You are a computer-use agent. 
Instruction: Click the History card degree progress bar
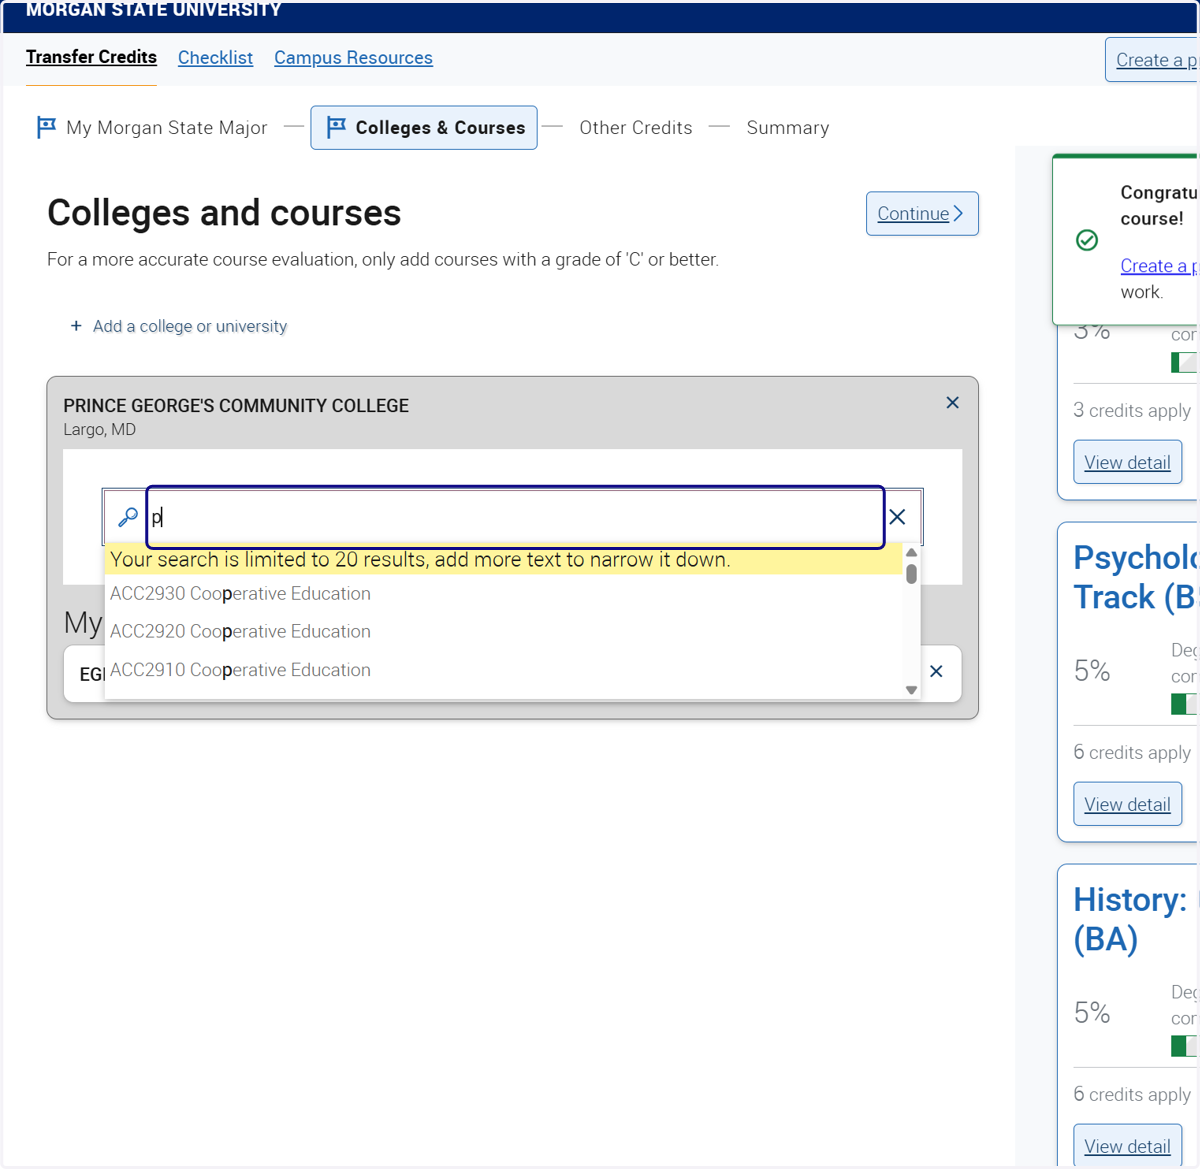click(x=1184, y=1046)
